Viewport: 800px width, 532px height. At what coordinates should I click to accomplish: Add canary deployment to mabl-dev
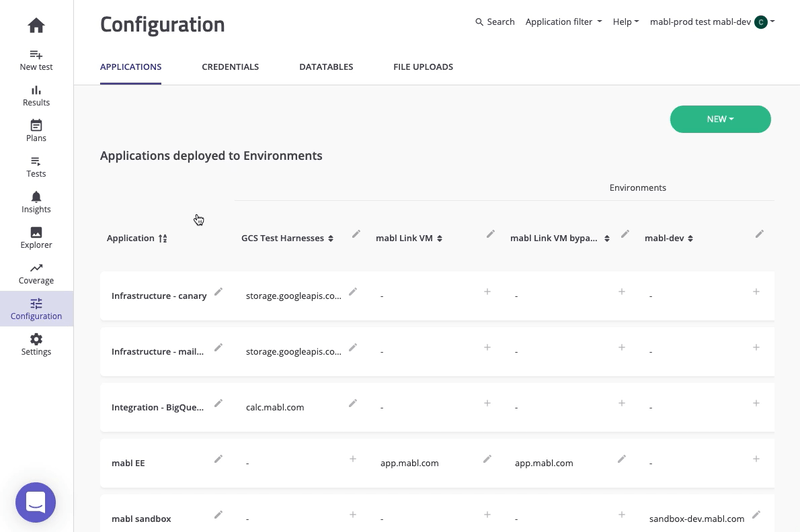coord(756,292)
